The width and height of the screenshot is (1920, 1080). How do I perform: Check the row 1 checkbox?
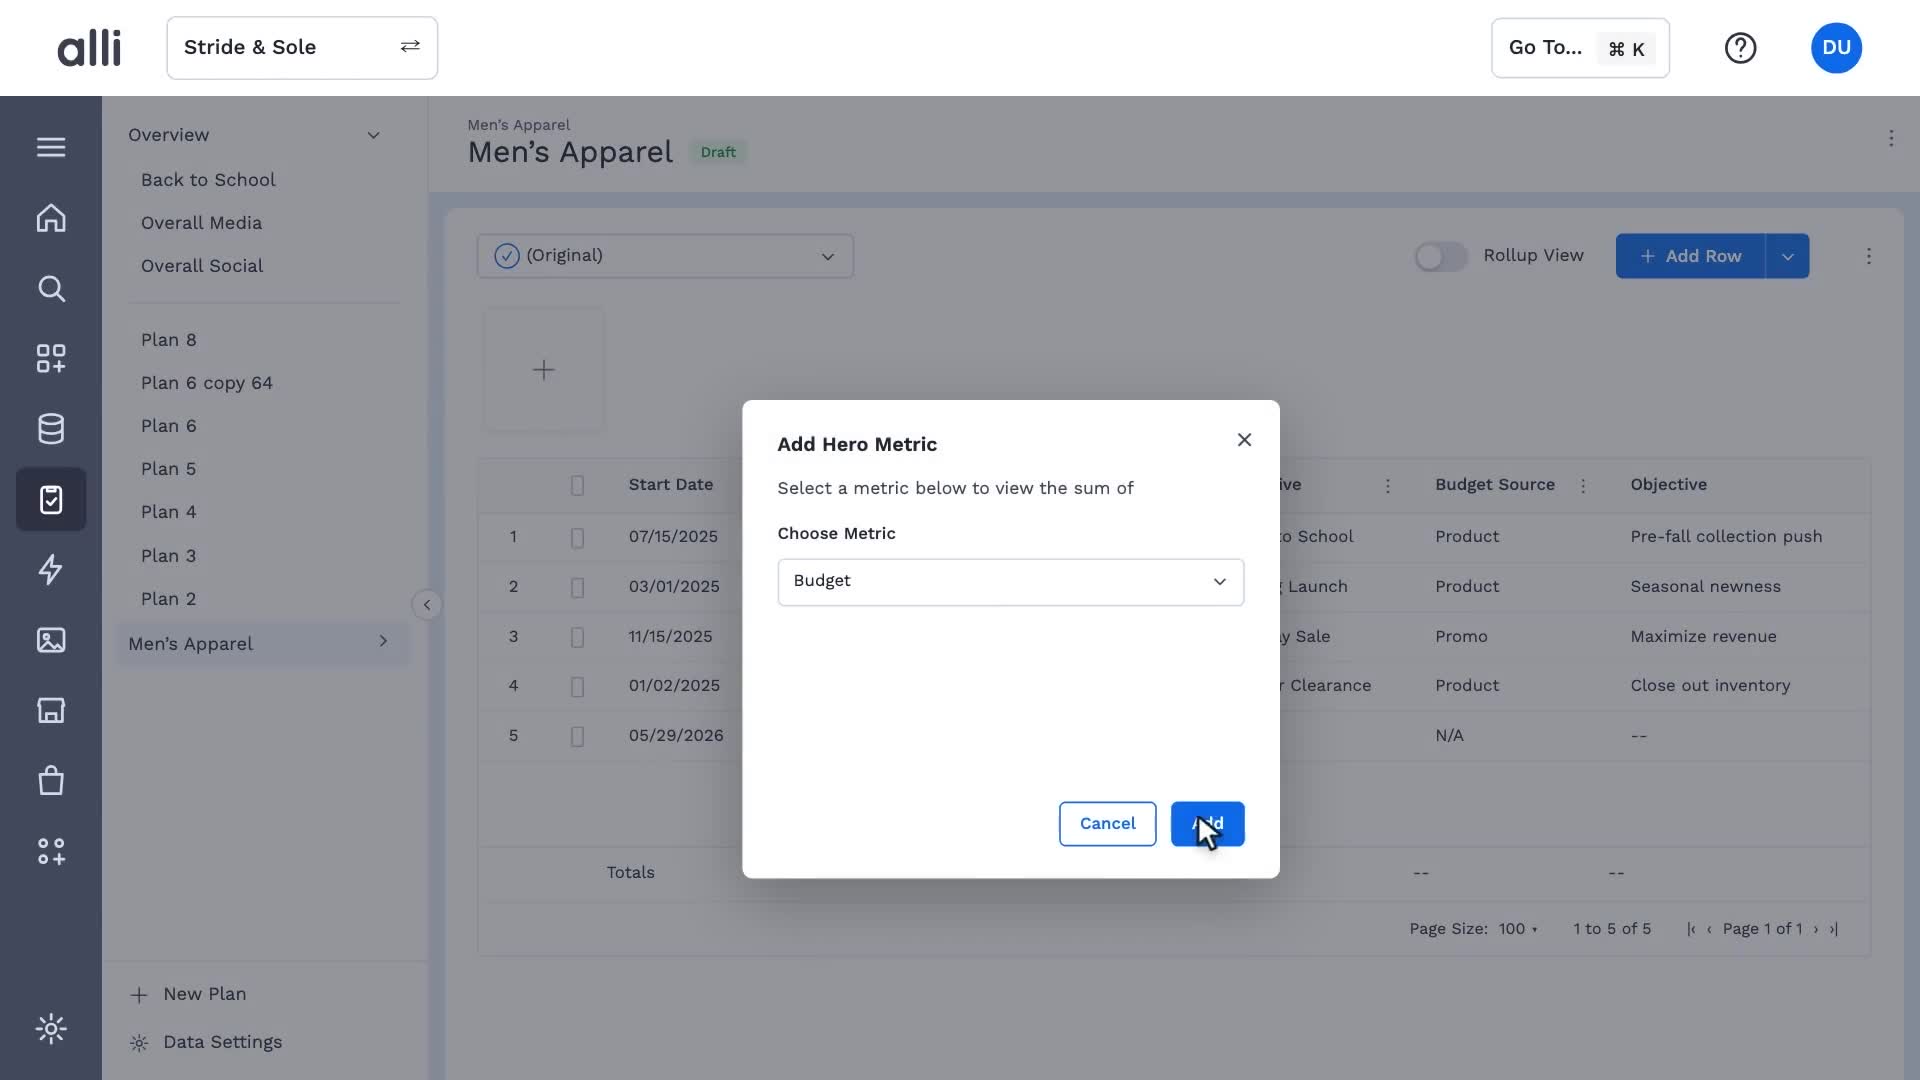pyautogui.click(x=577, y=538)
